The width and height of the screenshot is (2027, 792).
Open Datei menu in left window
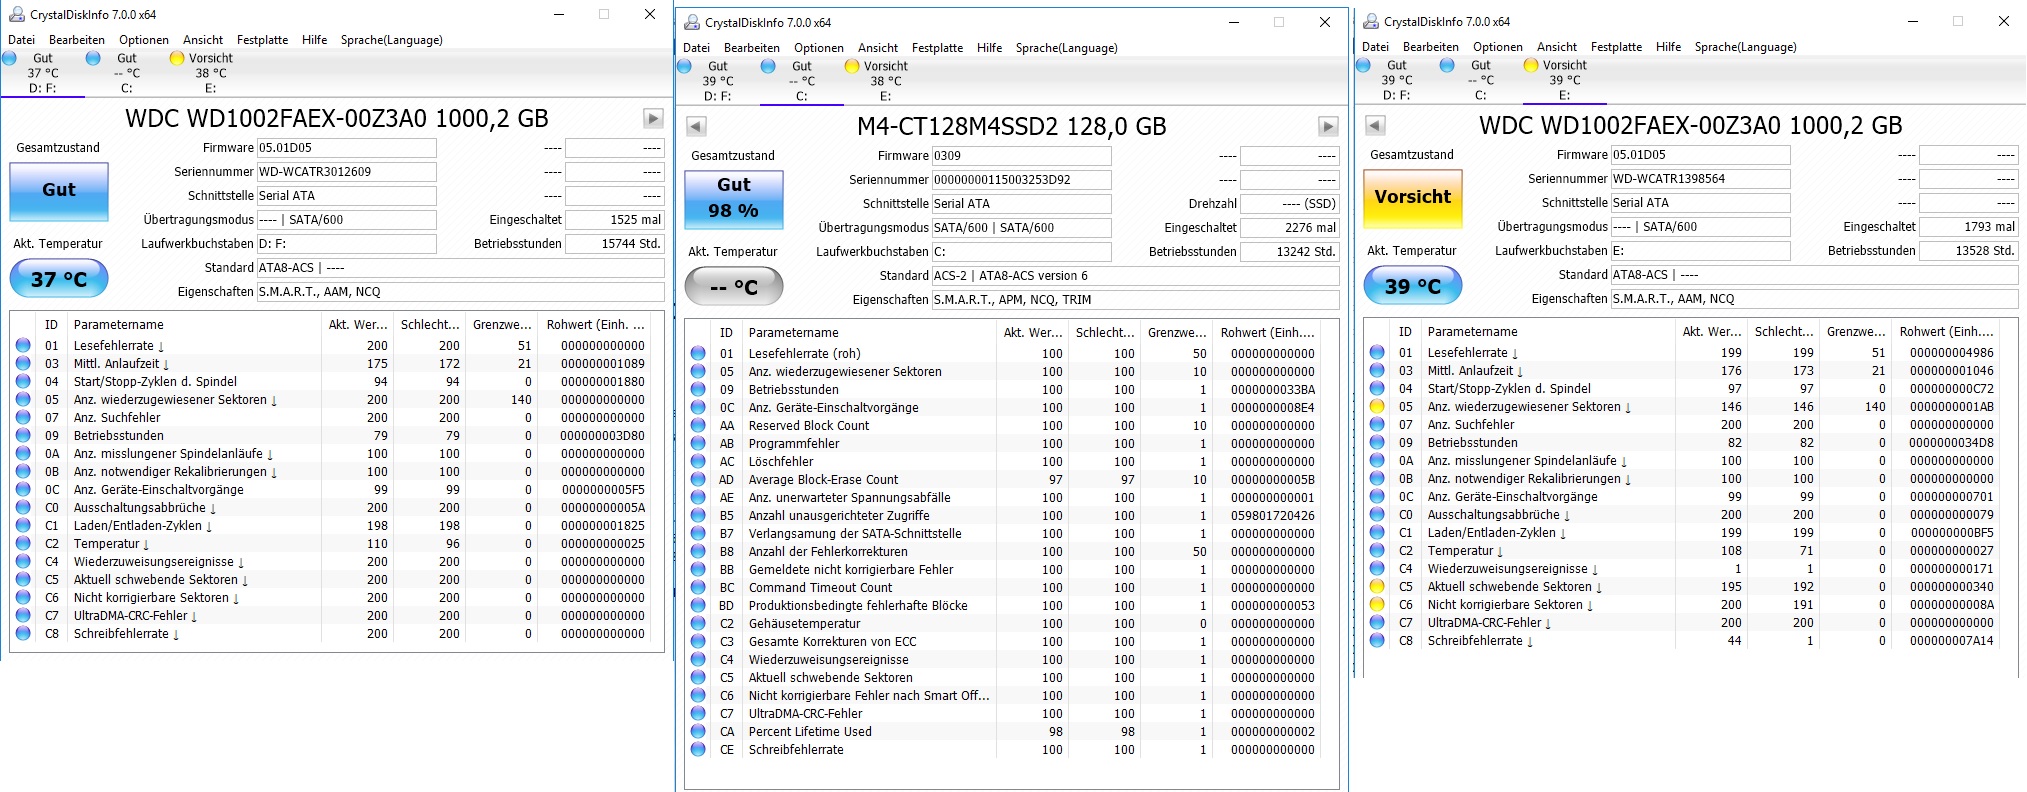coord(21,40)
